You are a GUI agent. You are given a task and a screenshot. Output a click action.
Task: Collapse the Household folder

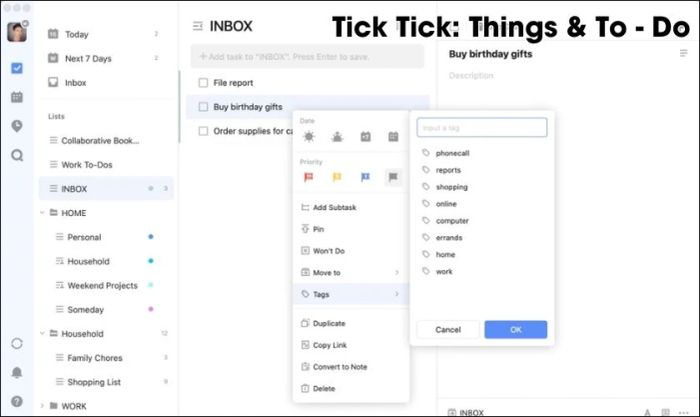pyautogui.click(x=42, y=334)
